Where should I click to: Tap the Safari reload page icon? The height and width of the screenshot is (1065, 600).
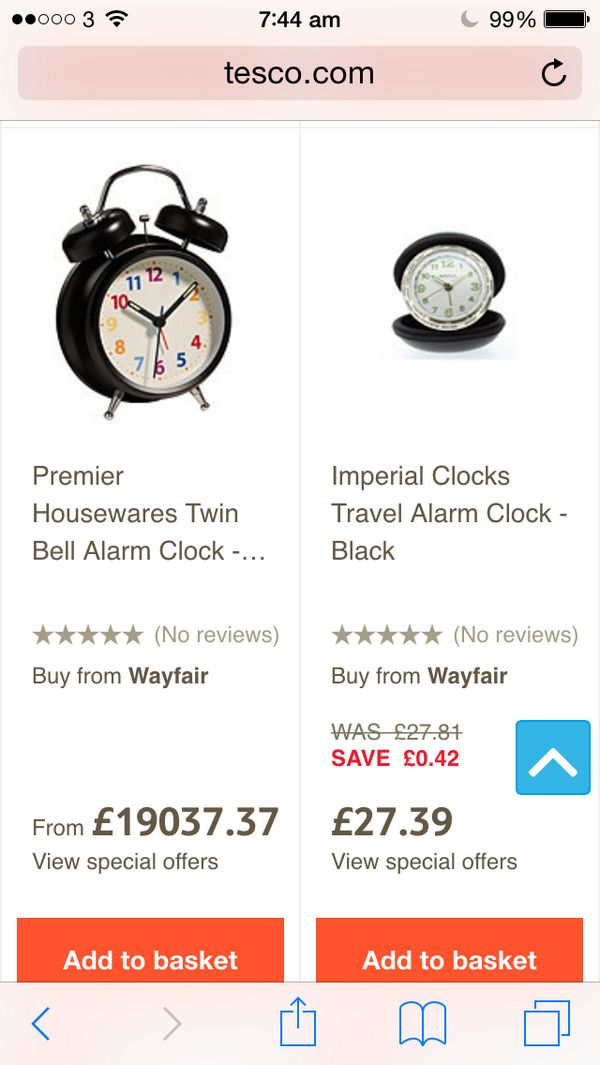(553, 73)
